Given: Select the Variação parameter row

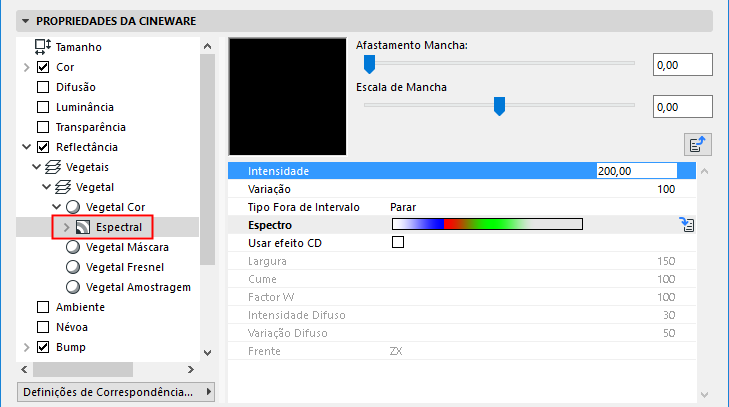Looking at the screenshot, I should (462, 189).
